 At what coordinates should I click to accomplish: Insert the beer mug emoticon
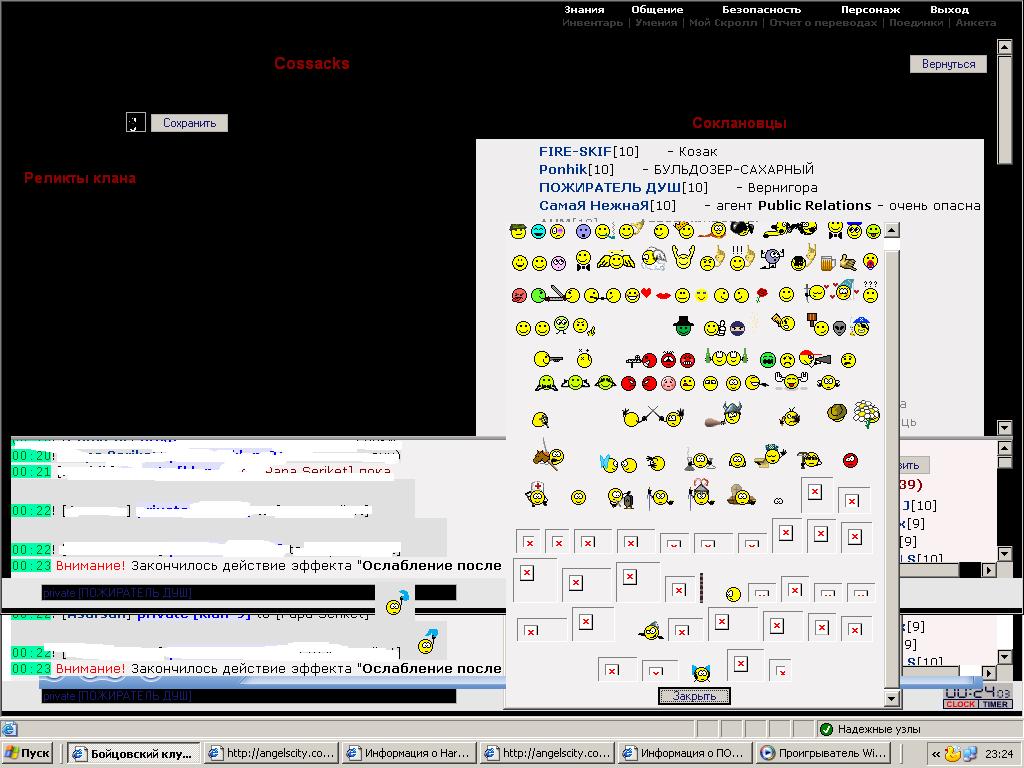[827, 263]
